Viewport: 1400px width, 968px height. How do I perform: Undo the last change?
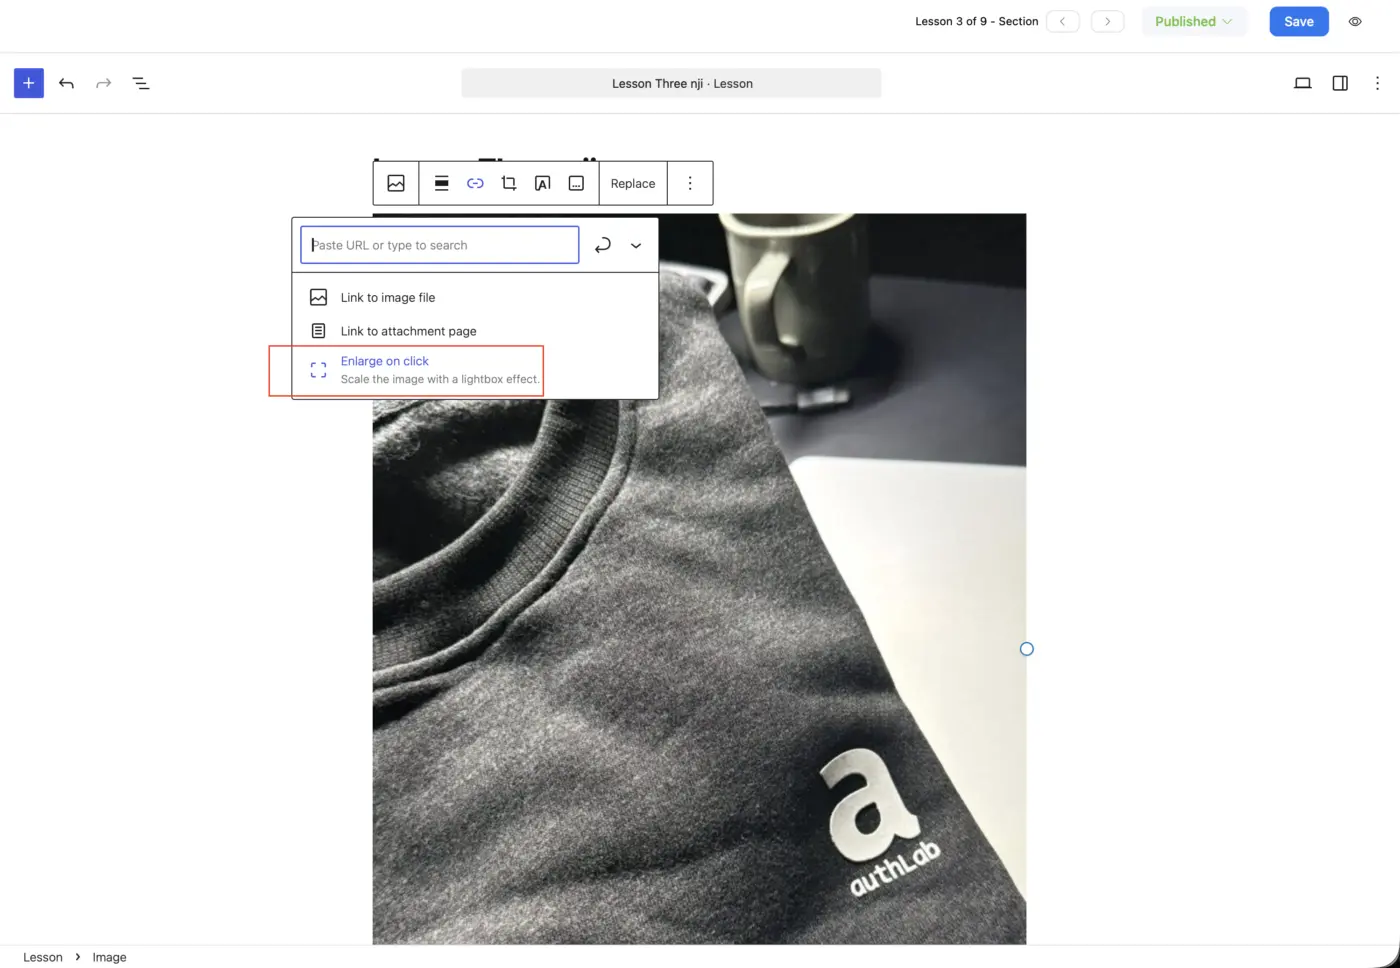tap(66, 83)
